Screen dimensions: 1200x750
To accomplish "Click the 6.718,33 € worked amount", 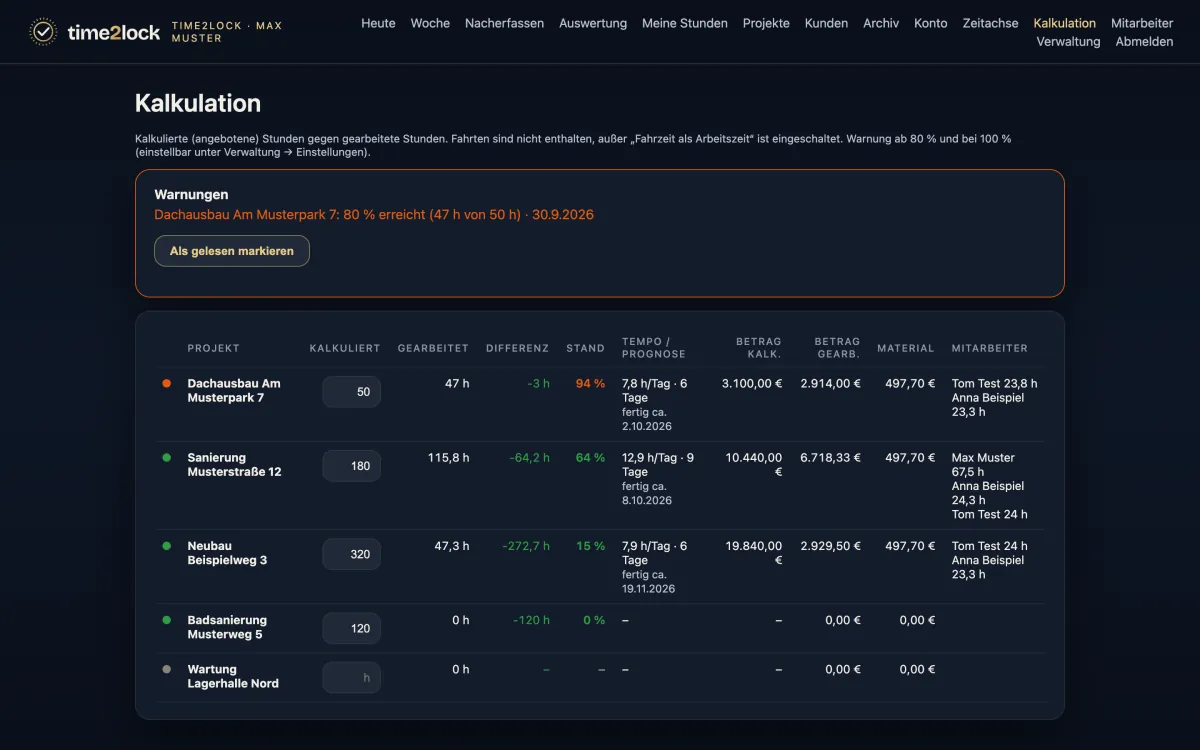I will tap(830, 458).
